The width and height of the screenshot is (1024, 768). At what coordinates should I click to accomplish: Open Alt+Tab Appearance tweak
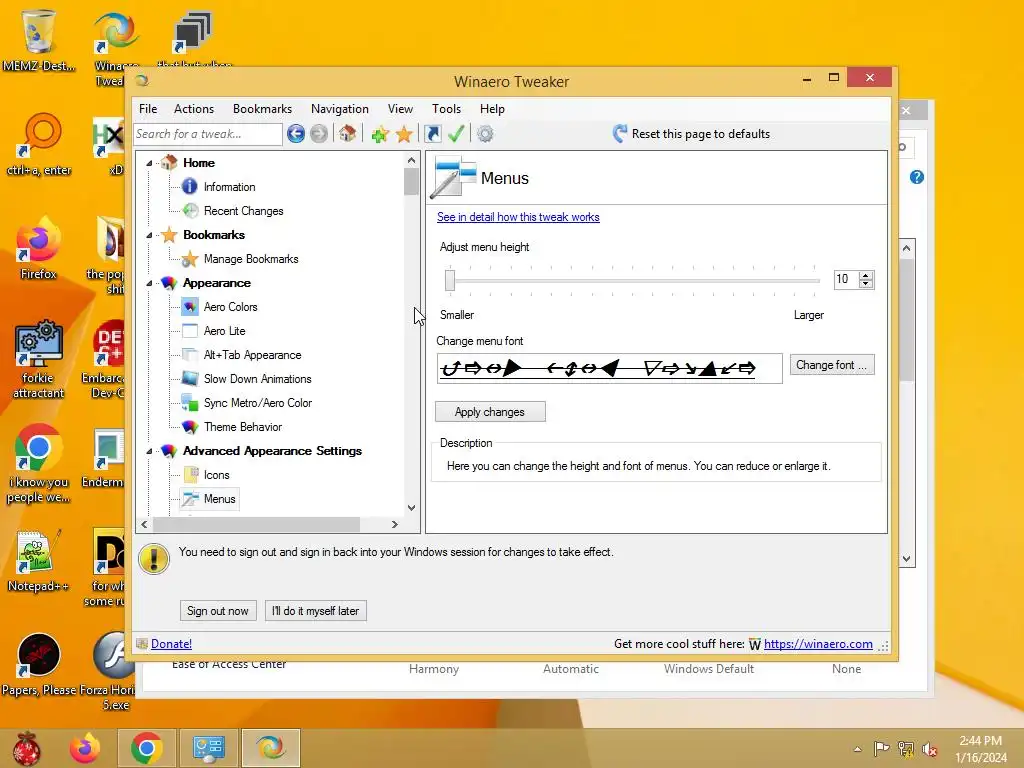[x=253, y=355]
